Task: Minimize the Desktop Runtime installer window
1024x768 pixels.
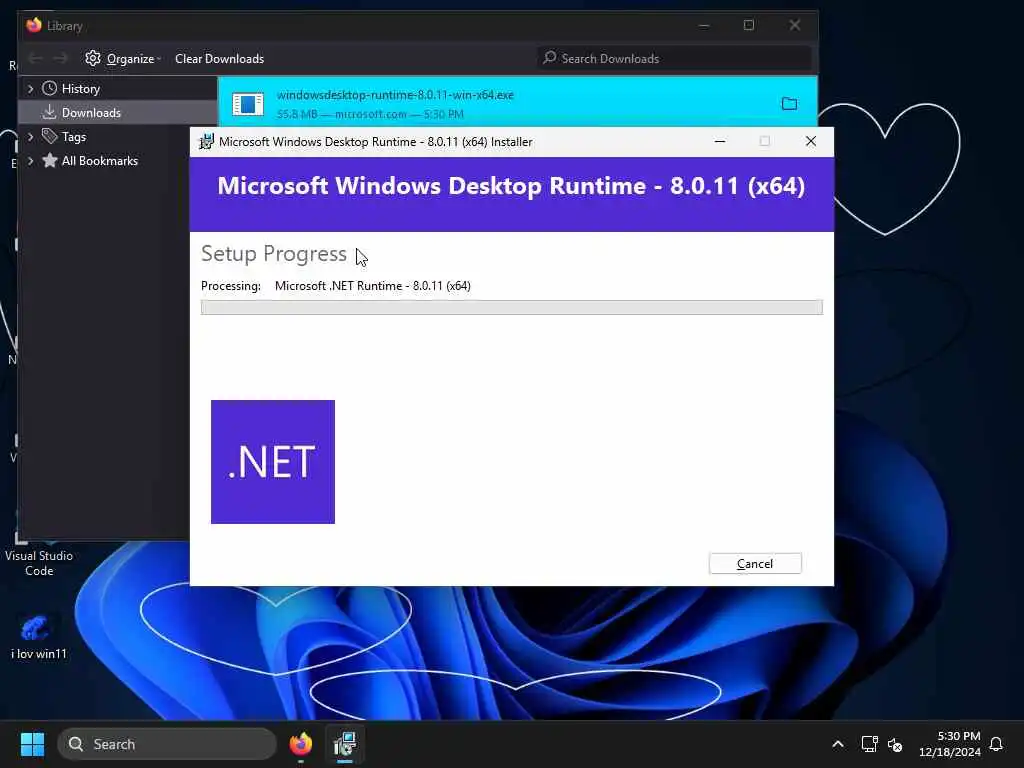Action: pyautogui.click(x=720, y=141)
